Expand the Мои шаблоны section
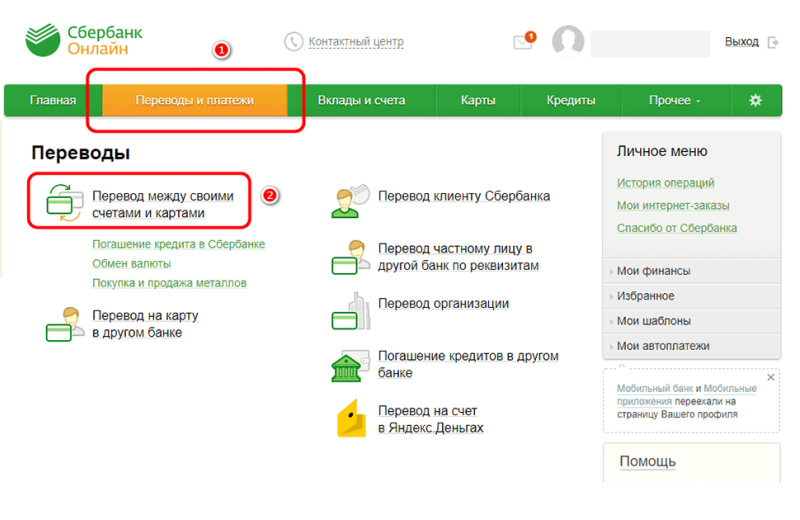800x520 pixels. (654, 321)
